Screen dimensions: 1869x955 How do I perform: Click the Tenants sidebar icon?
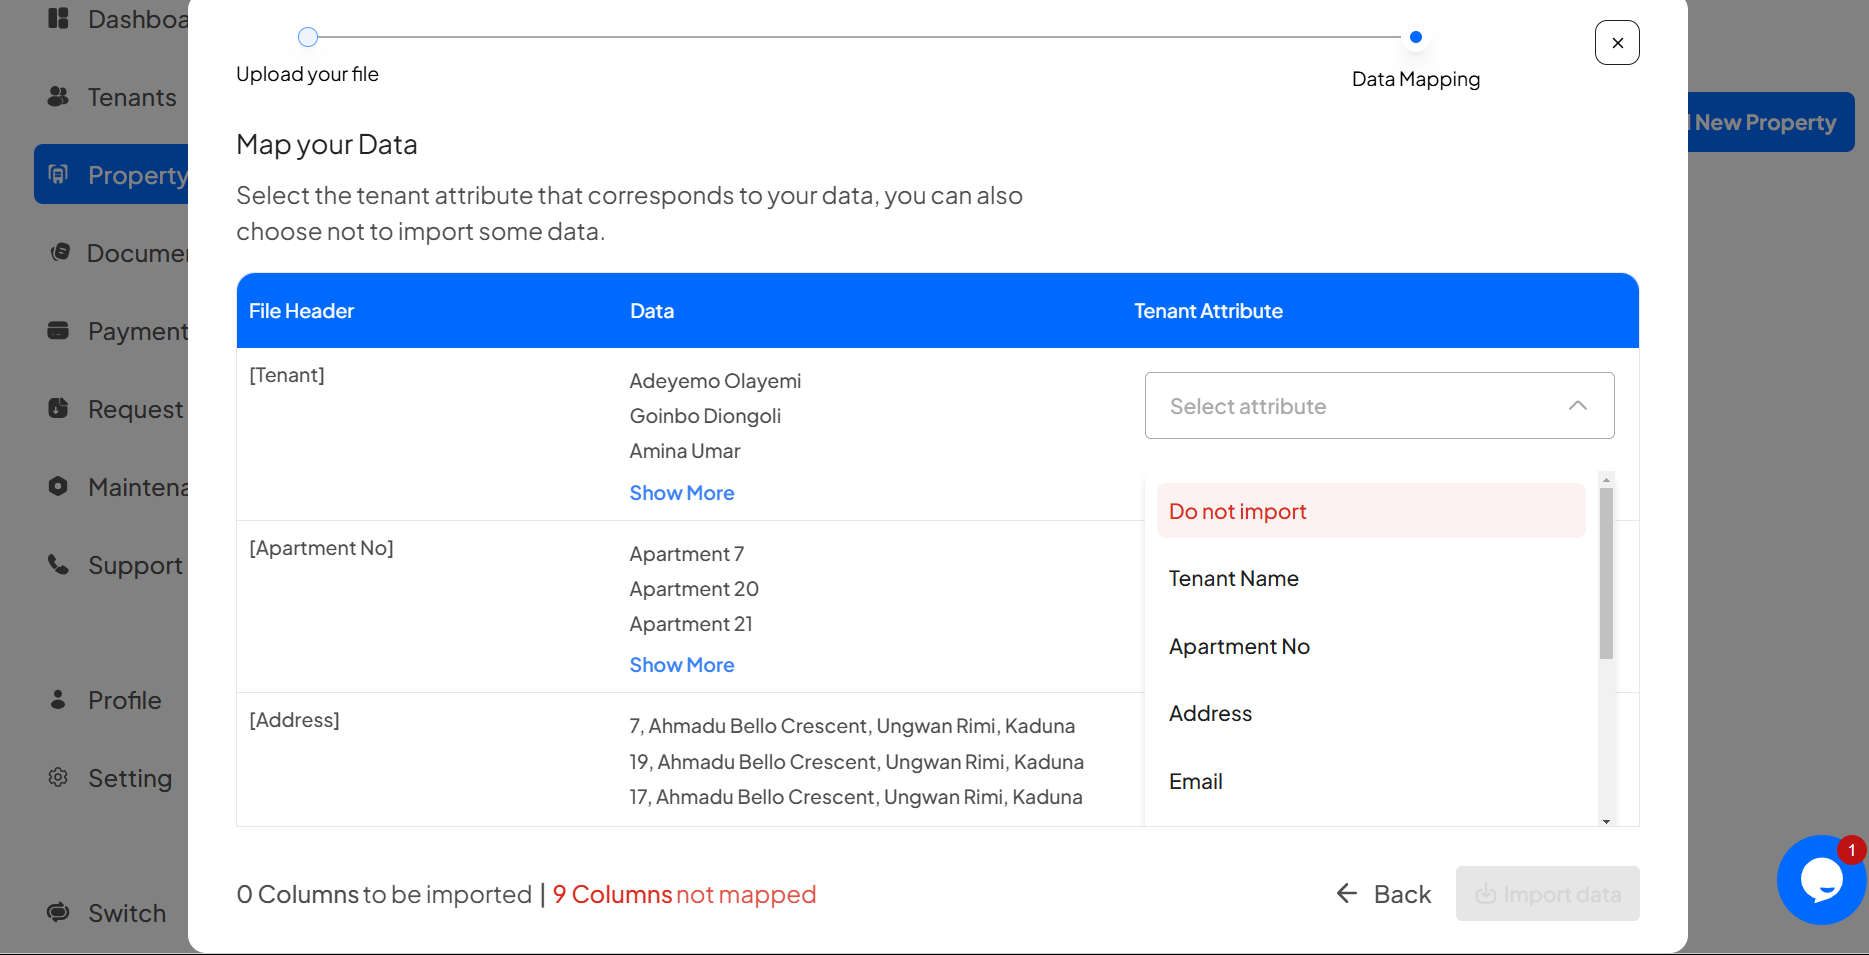(58, 97)
